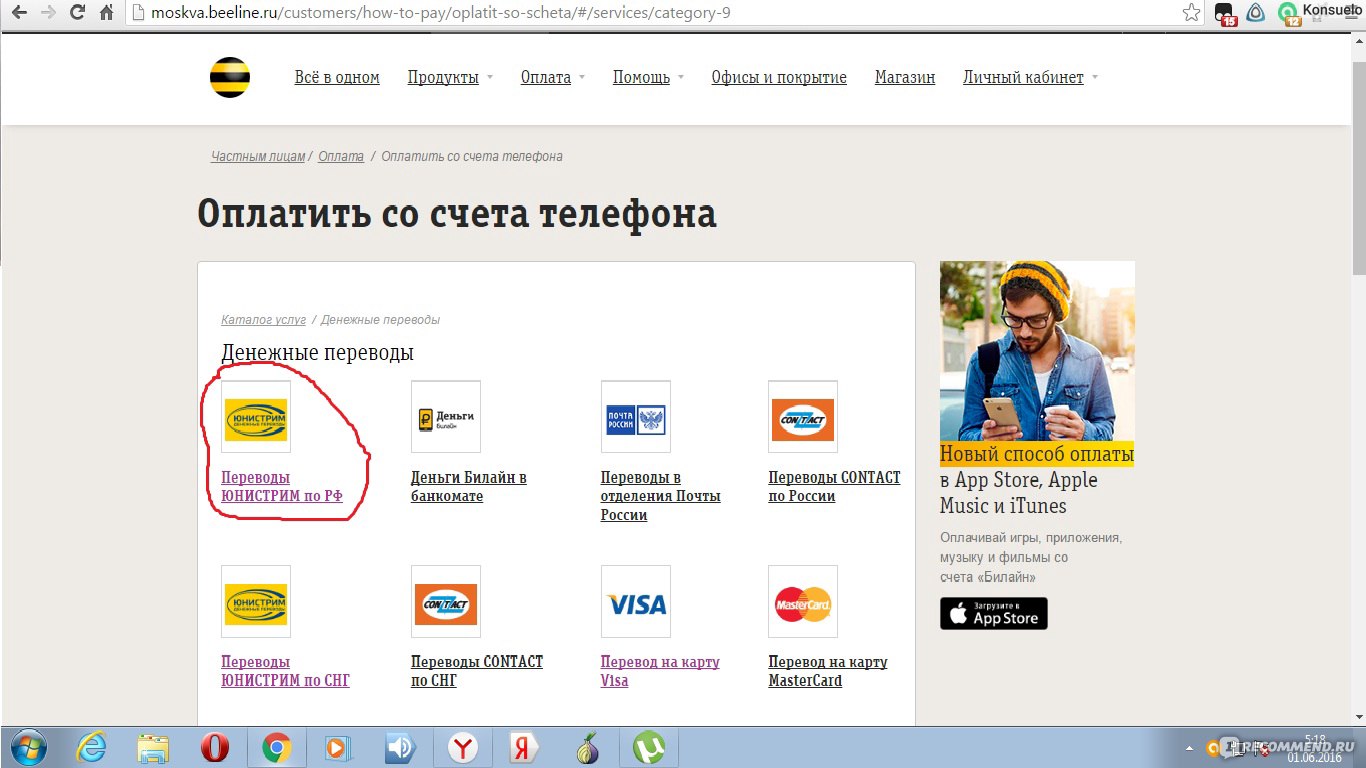
Task: Open Yandex Browser round Y taskbar icon
Action: [x=463, y=748]
